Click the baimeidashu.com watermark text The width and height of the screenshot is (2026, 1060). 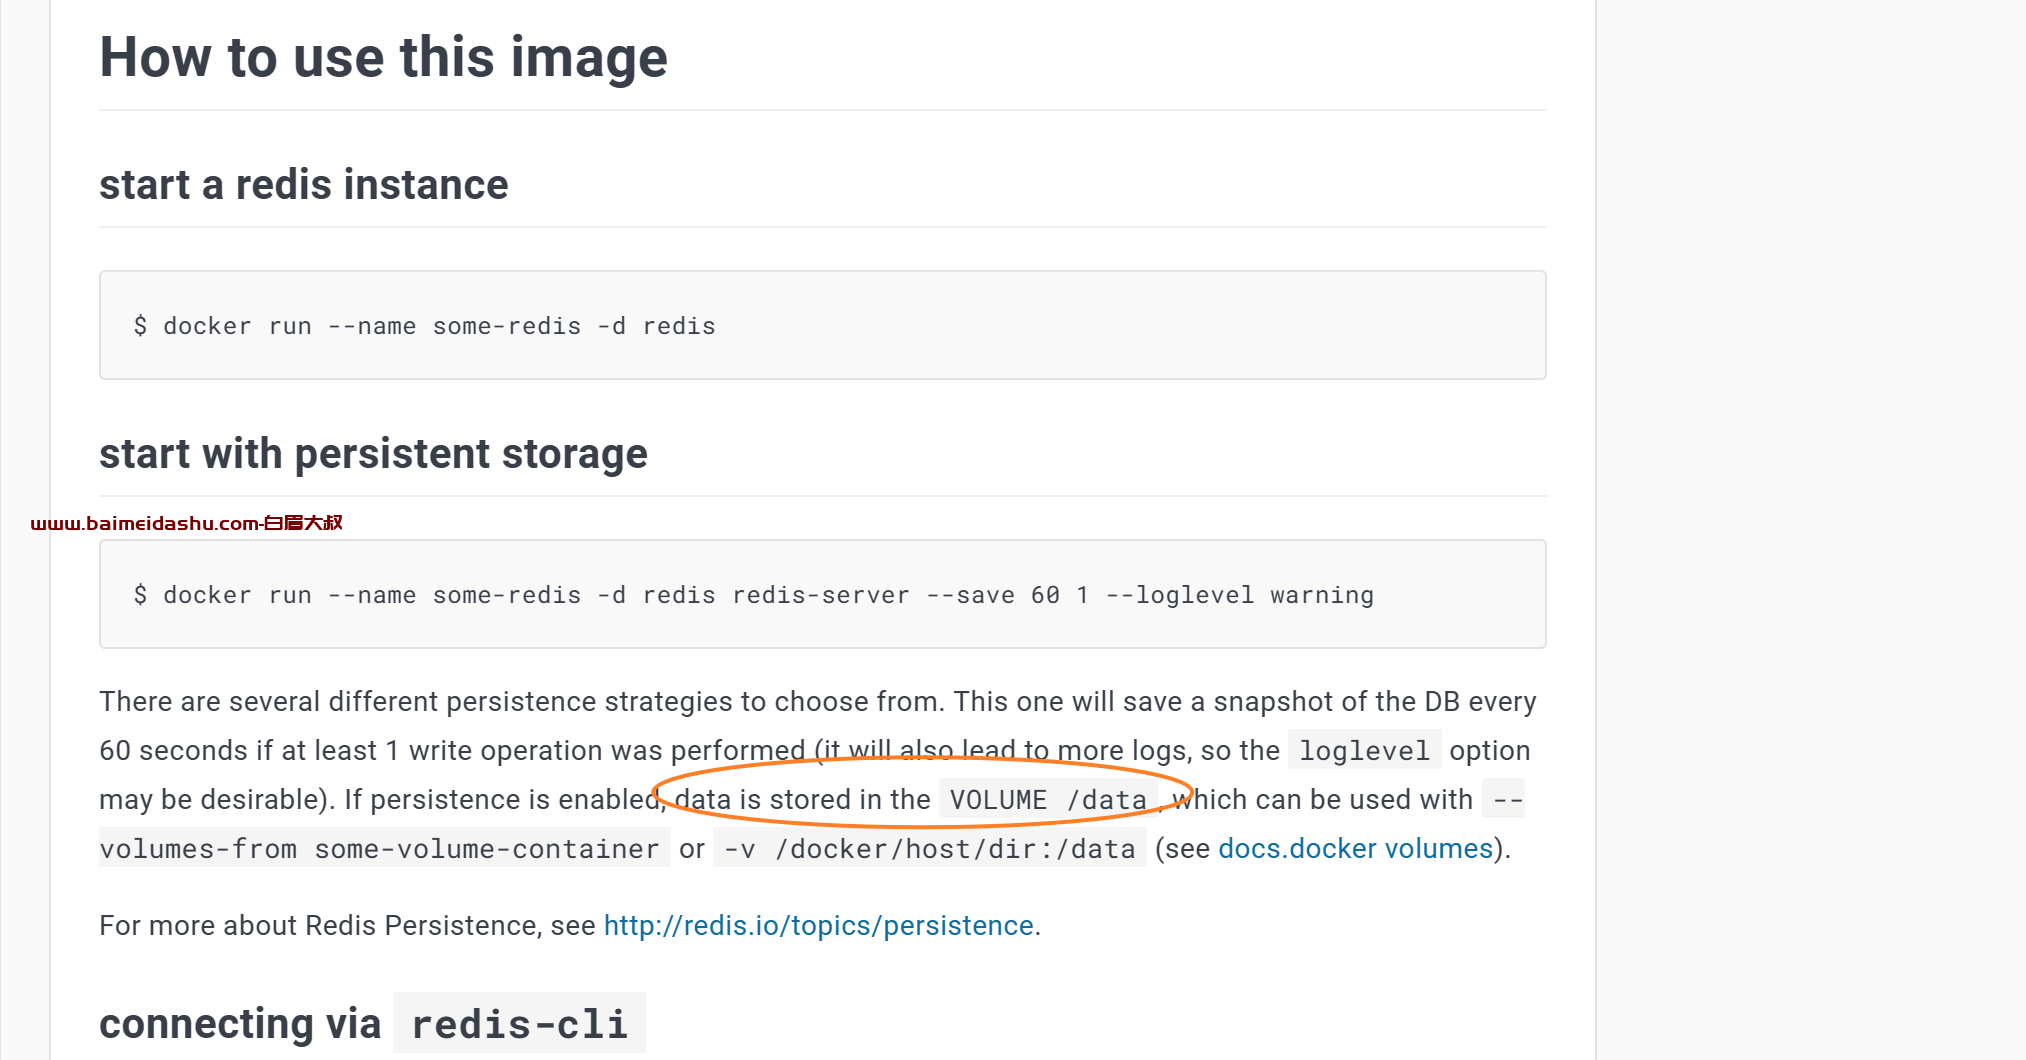(x=187, y=523)
